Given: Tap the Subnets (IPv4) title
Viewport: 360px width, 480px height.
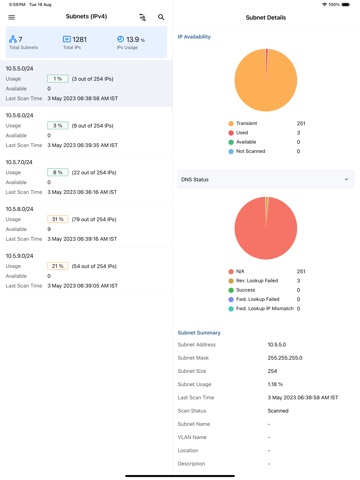Looking at the screenshot, I should (86, 16).
